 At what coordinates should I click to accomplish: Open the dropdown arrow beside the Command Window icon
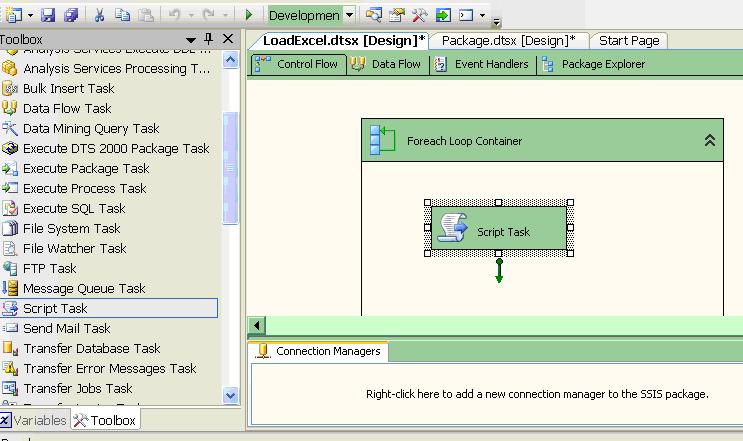click(x=482, y=16)
